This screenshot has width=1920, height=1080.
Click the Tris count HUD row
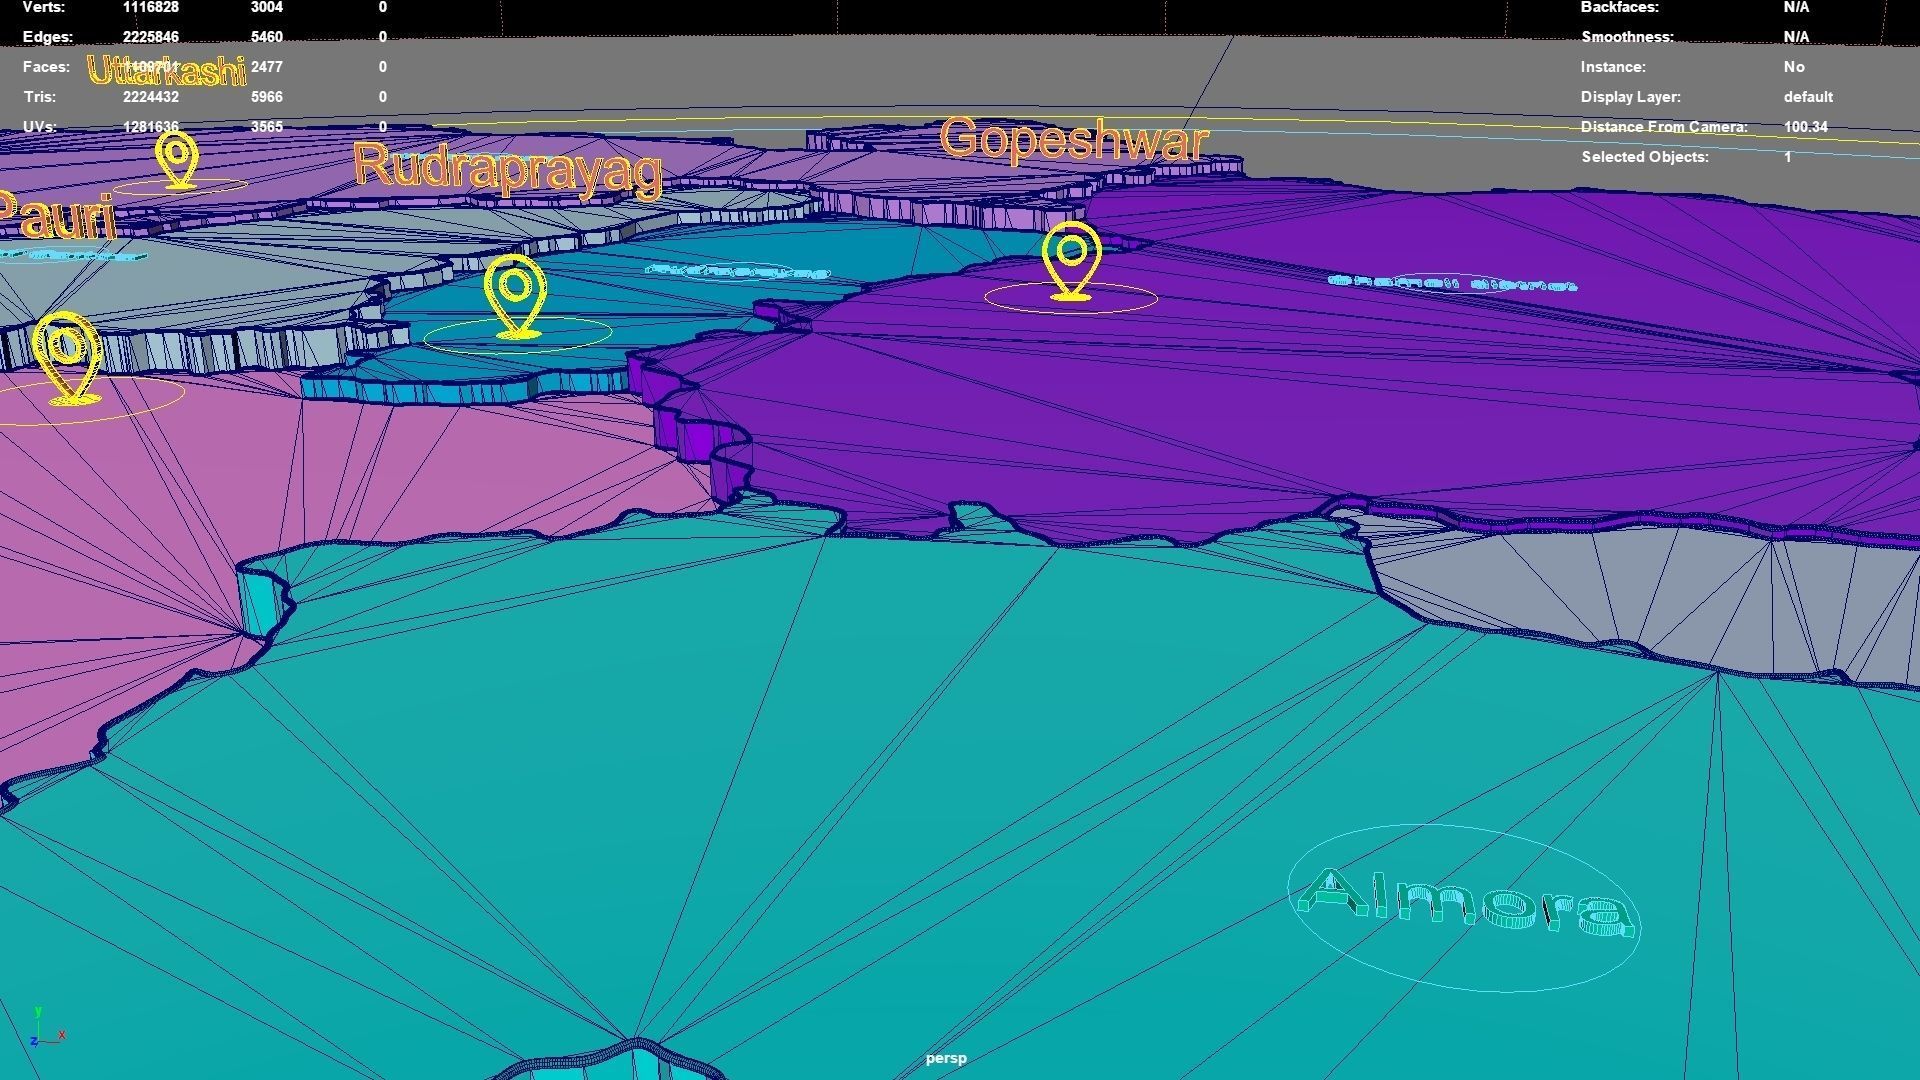[205, 97]
